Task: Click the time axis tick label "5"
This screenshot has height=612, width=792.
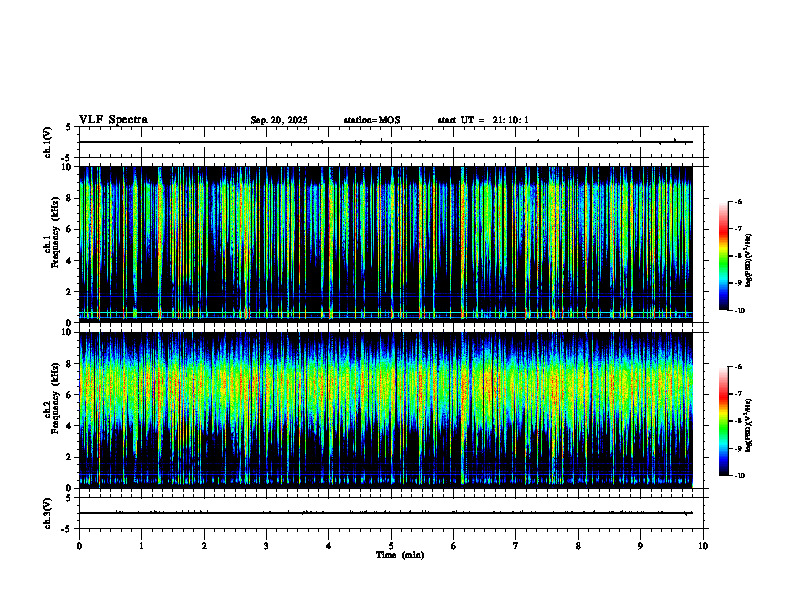Action: pos(391,546)
